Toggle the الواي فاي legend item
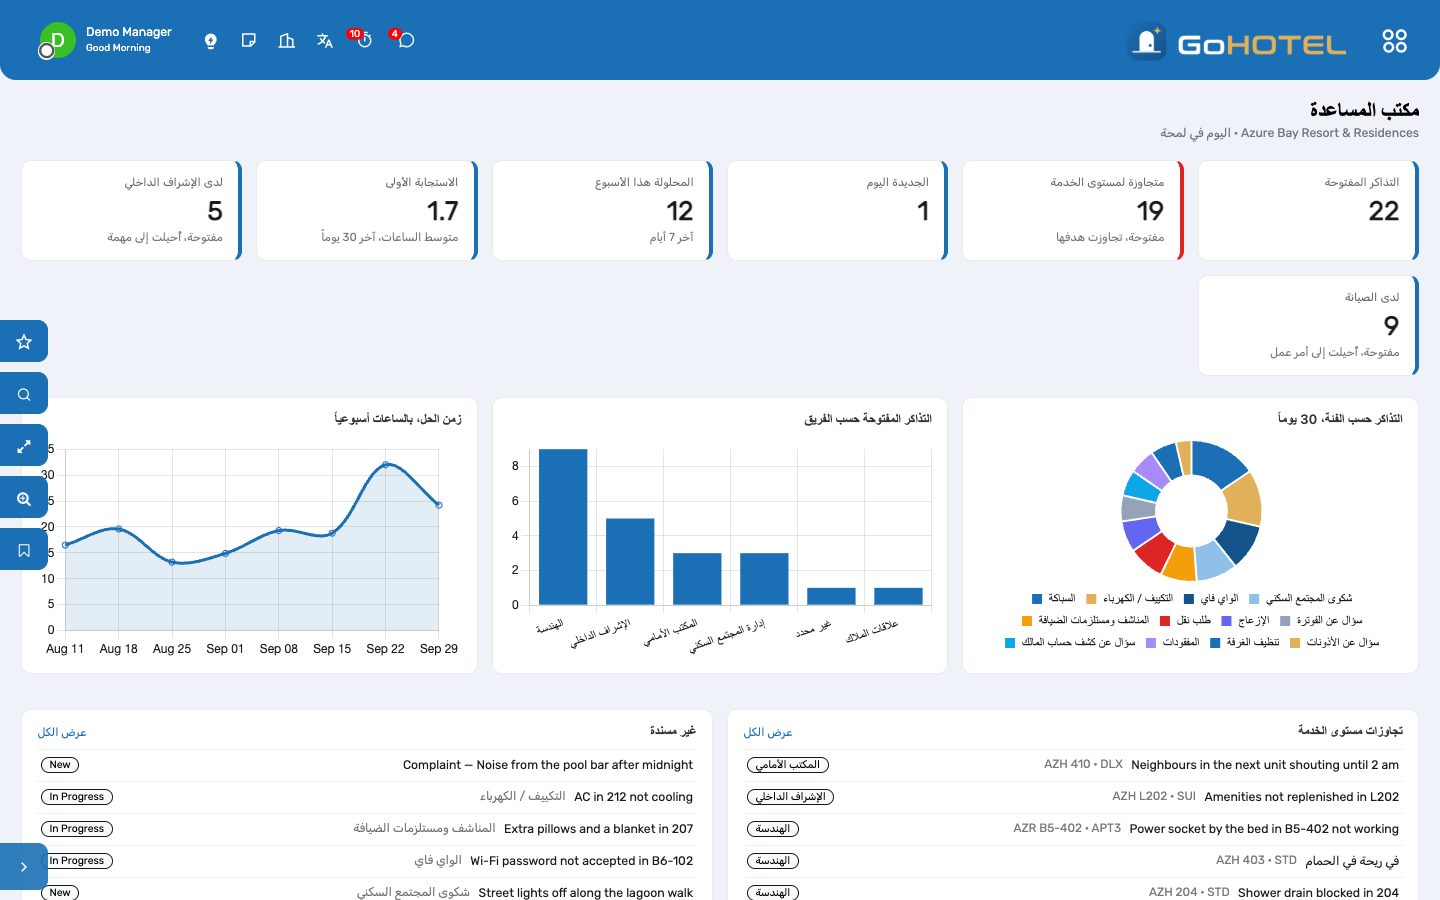The image size is (1440, 900). click(1211, 599)
